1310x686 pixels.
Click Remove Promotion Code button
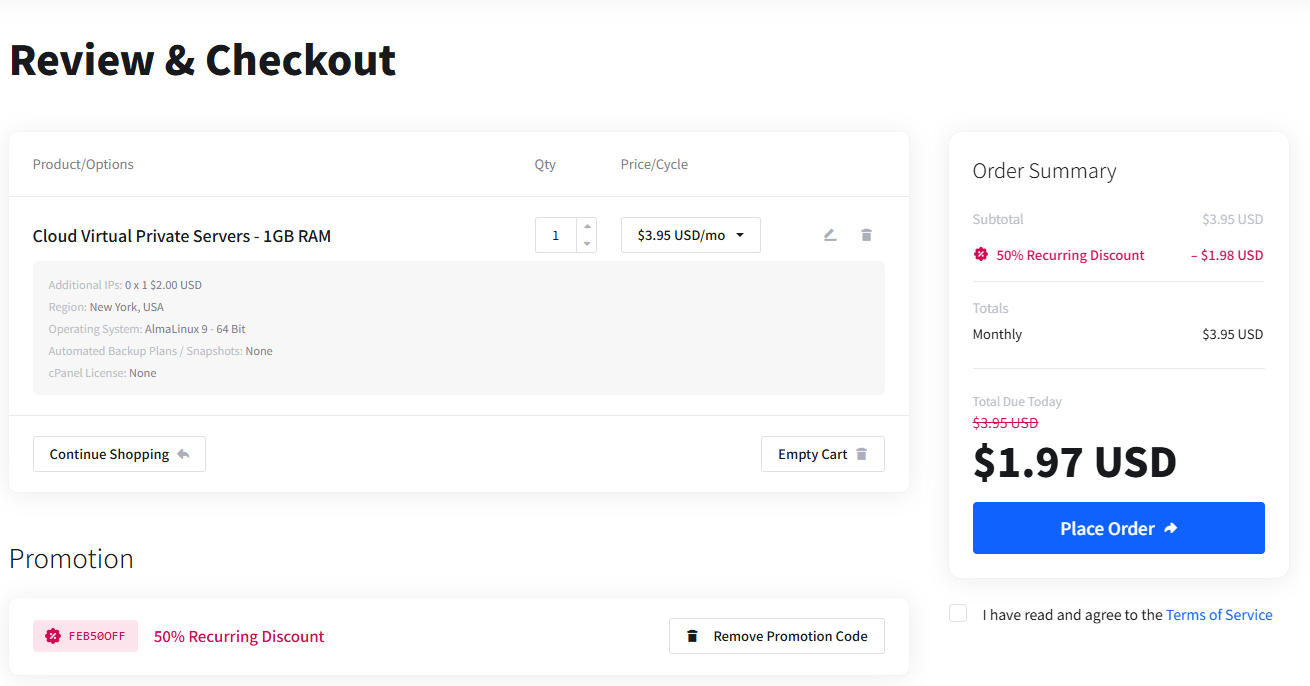click(777, 636)
